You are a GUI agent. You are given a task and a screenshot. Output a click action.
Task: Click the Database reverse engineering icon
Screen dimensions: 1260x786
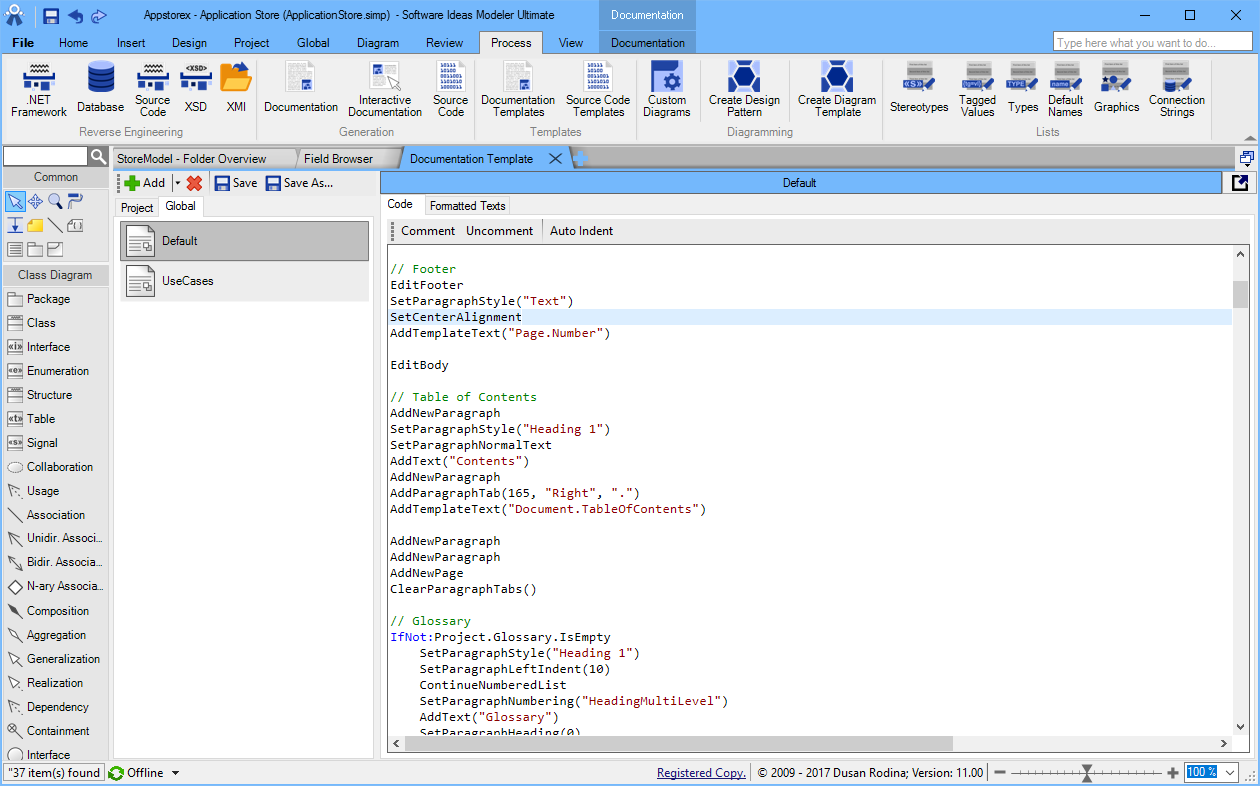click(100, 89)
